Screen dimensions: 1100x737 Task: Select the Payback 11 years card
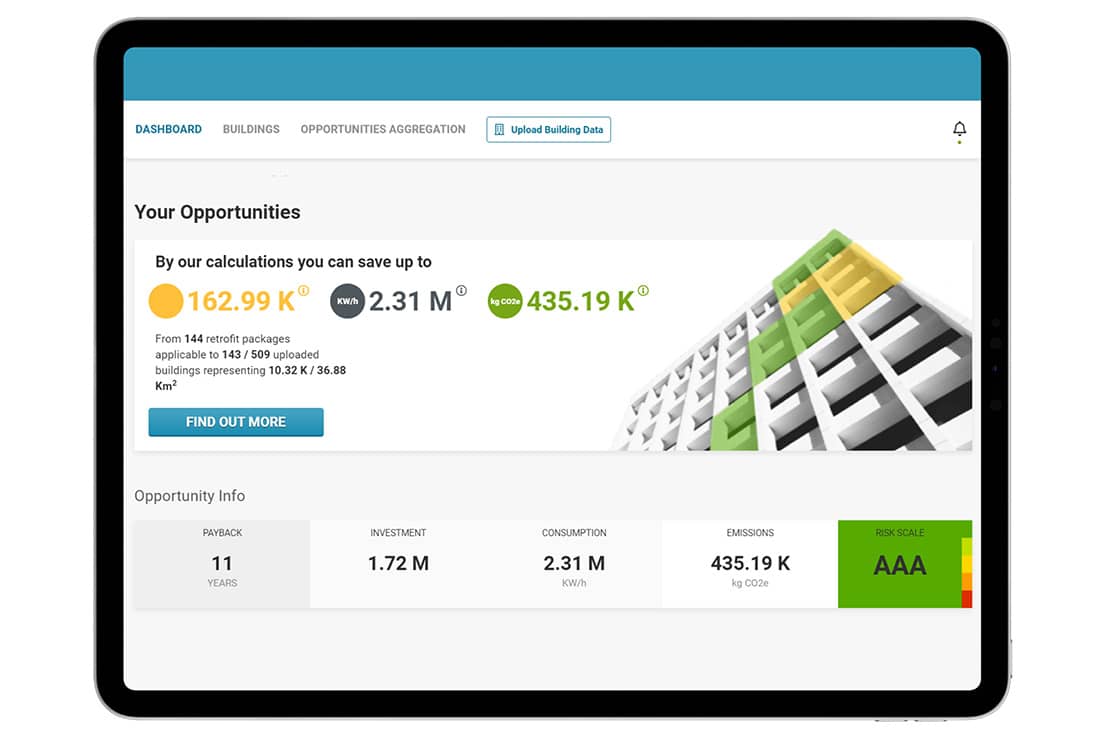(222, 564)
